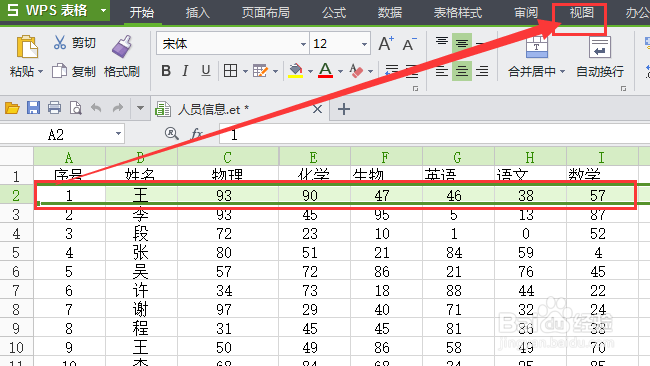Switch to the 插入 tab
Screen dimensions: 650x366
coord(198,12)
